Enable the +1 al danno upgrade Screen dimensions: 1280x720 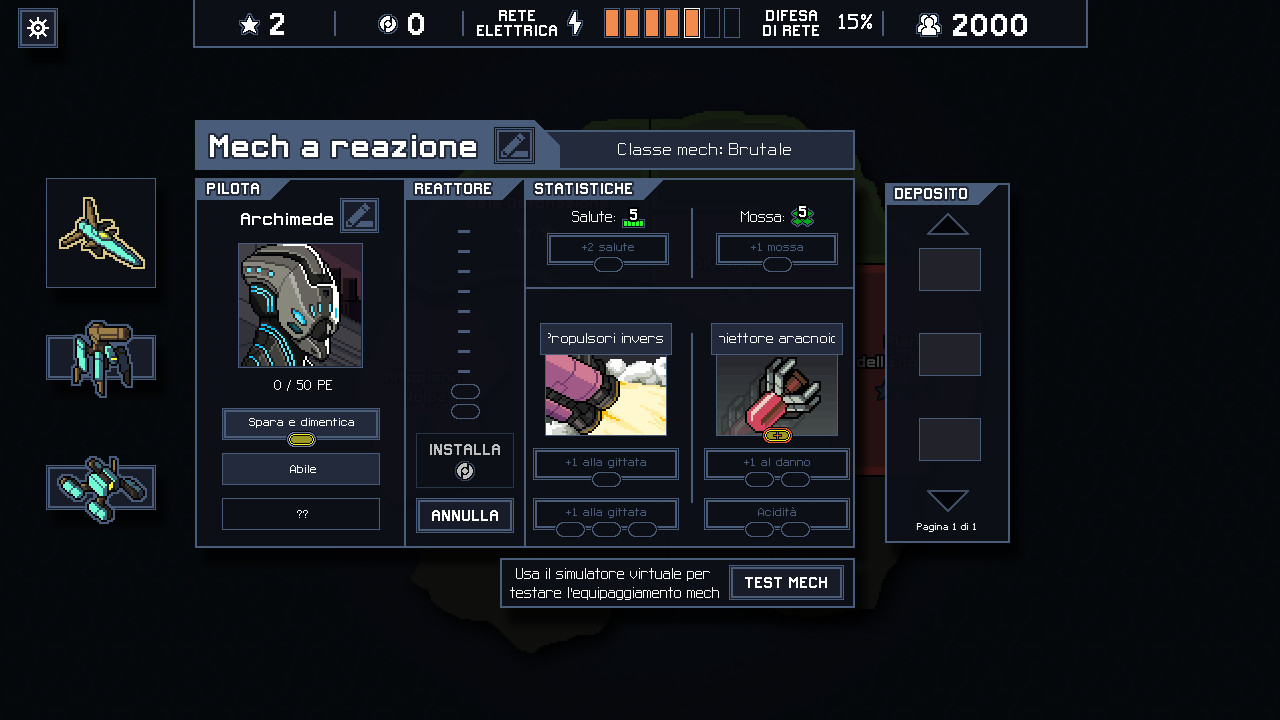coord(777,464)
